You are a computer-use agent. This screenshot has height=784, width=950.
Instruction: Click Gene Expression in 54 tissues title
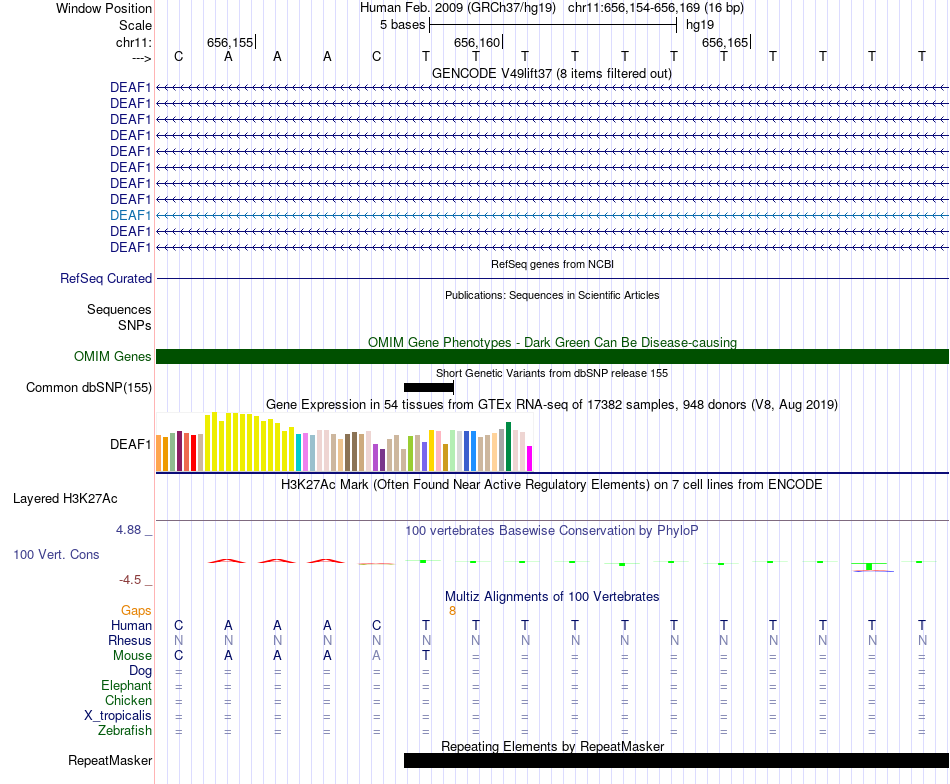tap(552, 404)
